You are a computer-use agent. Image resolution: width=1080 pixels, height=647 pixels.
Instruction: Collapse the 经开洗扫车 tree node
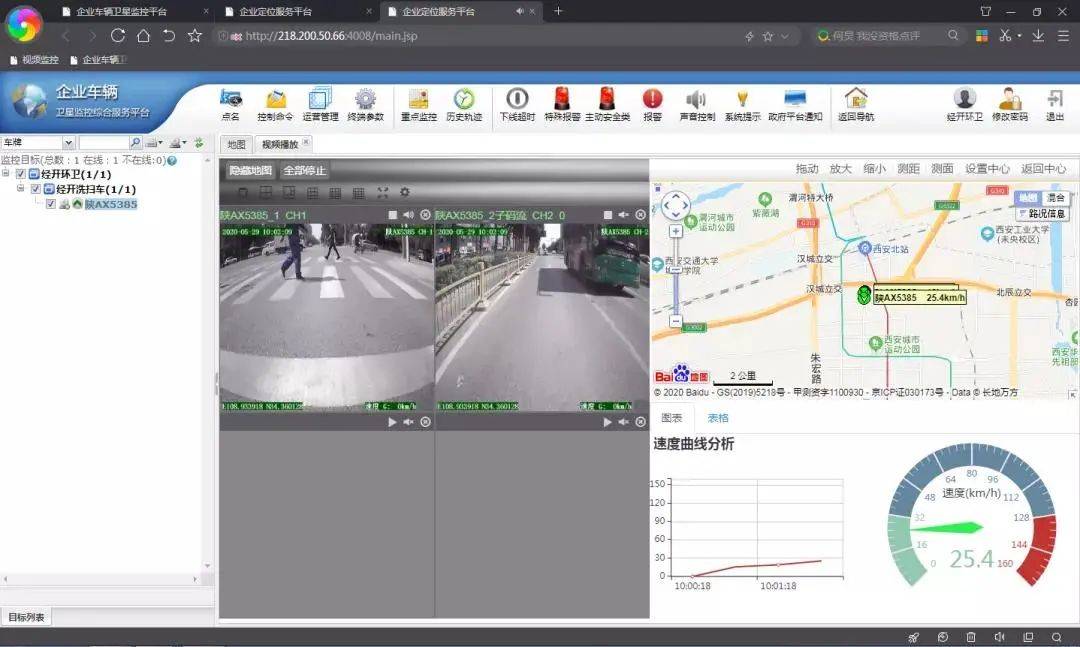pos(21,189)
